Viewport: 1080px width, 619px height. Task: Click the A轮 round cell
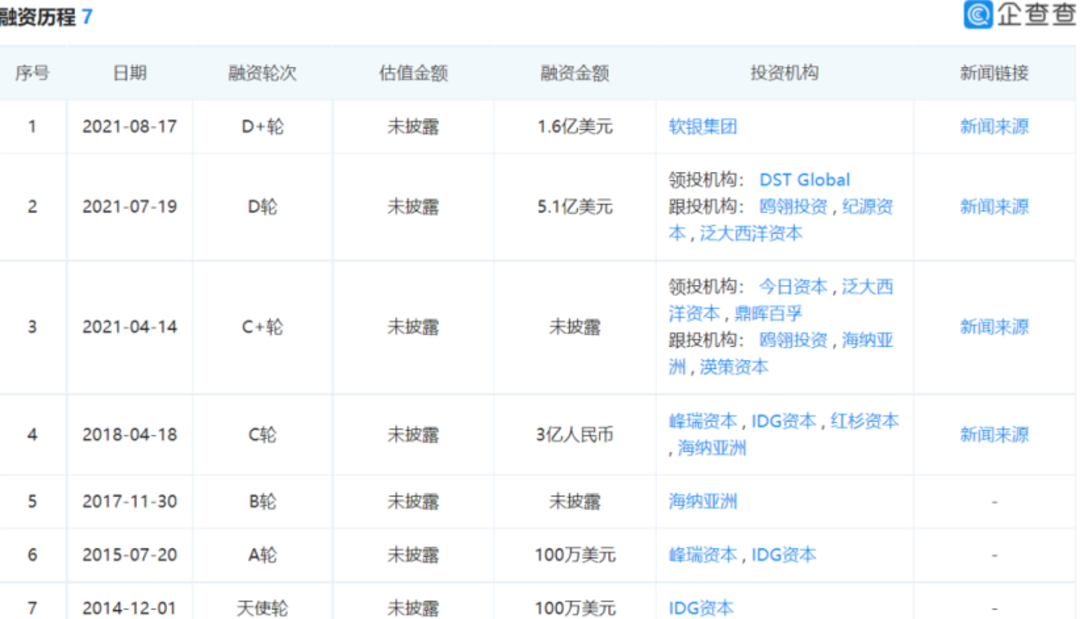(262, 555)
